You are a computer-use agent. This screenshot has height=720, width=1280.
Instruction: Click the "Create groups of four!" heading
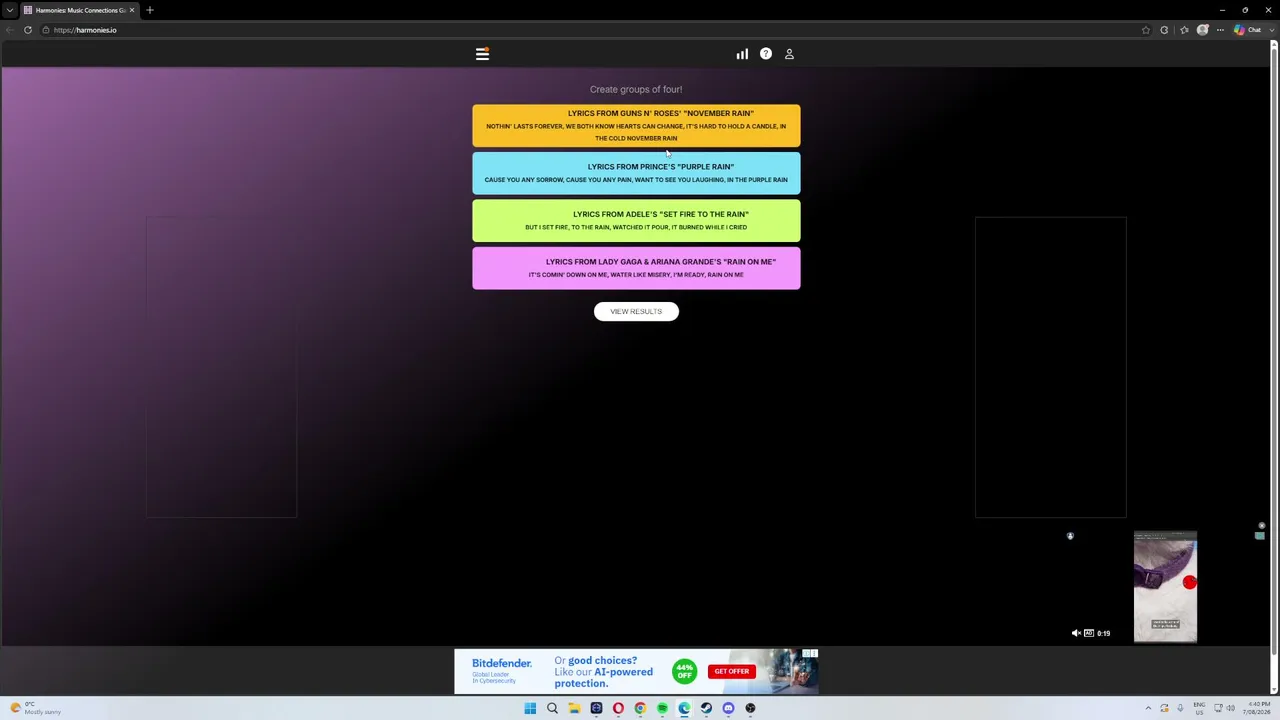[x=636, y=89]
